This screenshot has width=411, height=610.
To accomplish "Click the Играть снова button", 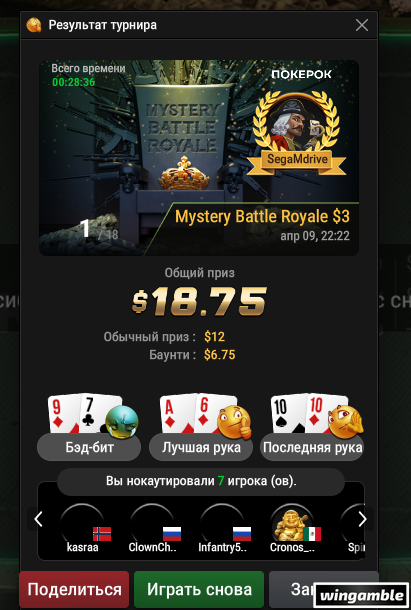I will click(199, 589).
